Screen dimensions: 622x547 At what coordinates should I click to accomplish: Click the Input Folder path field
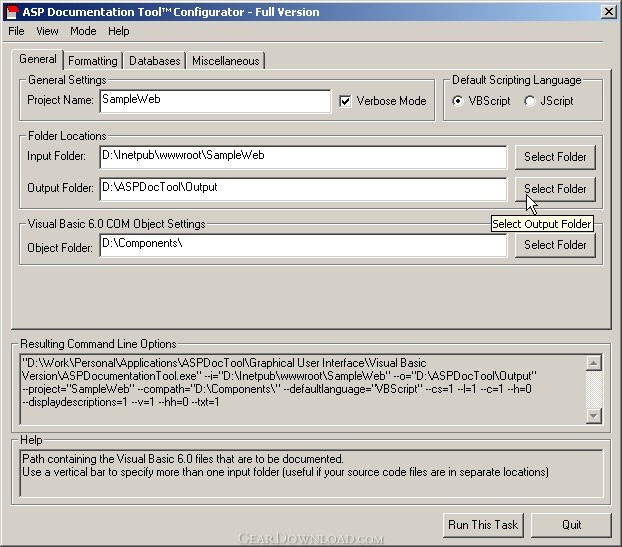point(303,157)
